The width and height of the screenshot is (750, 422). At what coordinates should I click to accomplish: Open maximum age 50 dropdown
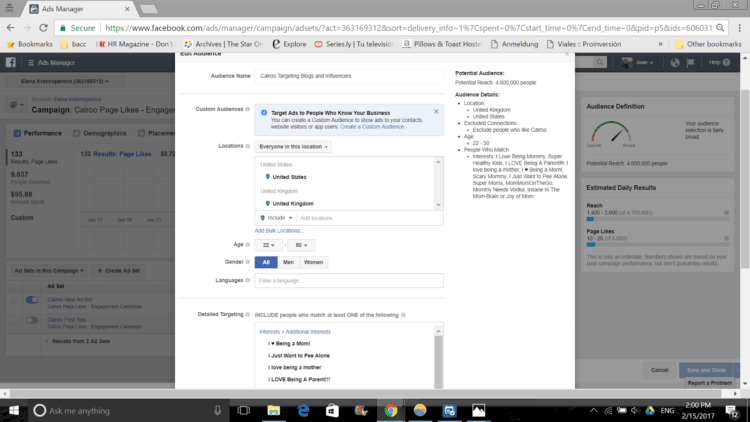[x=301, y=245]
